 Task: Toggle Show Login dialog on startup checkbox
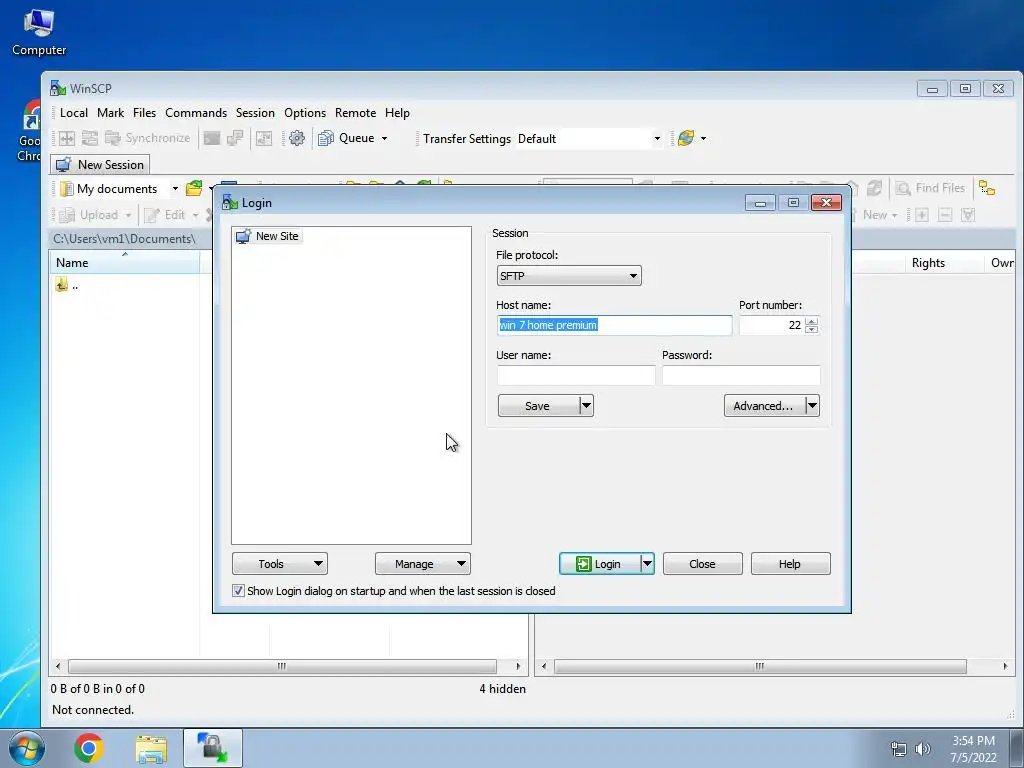tap(238, 591)
